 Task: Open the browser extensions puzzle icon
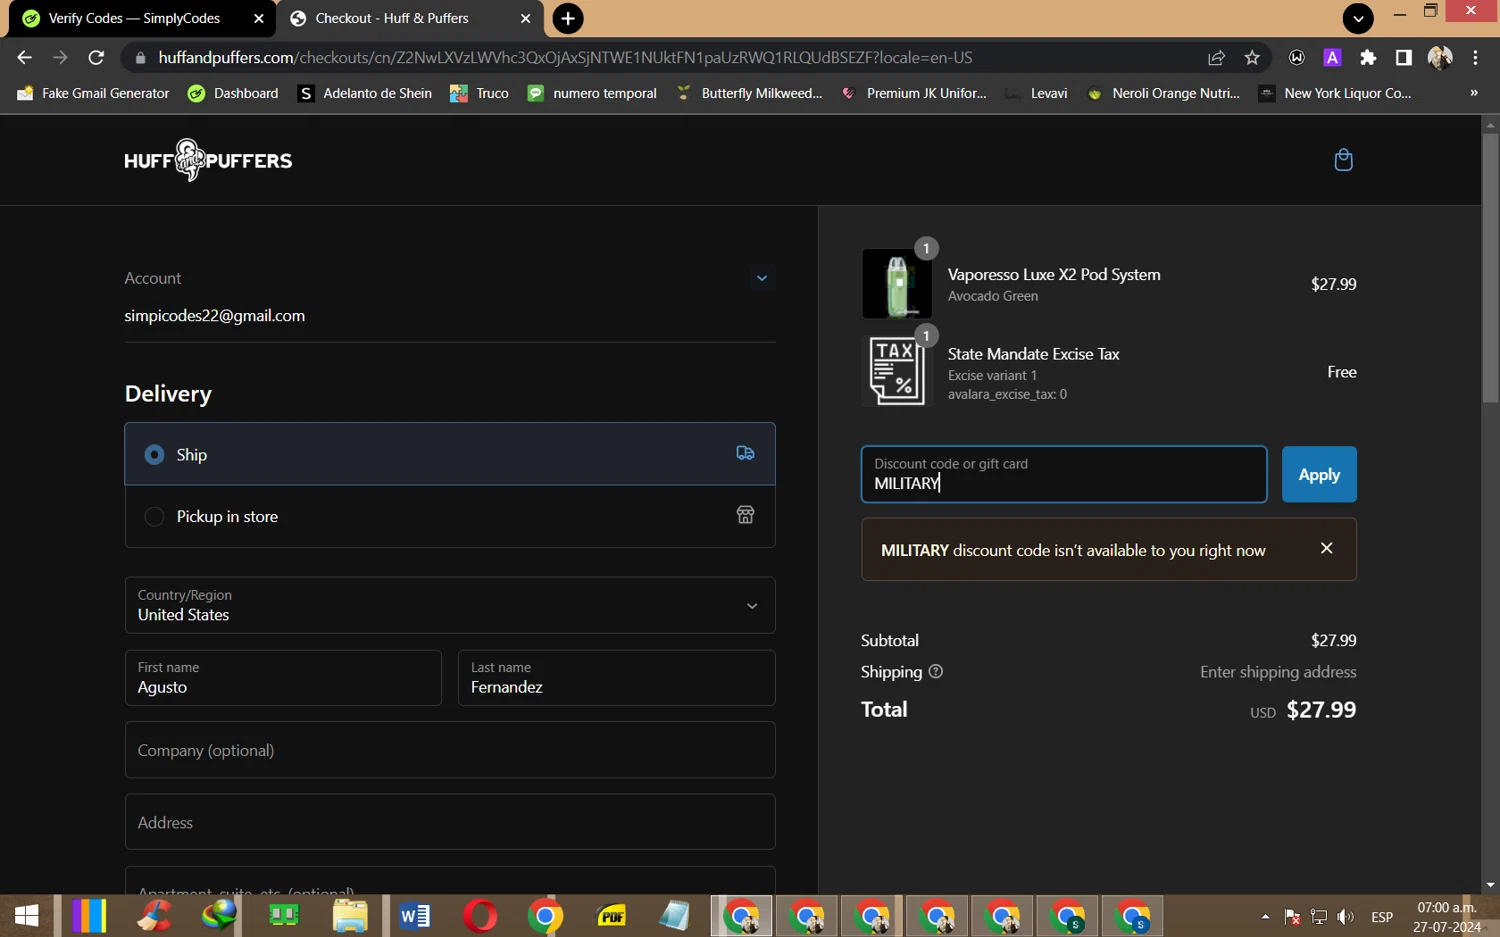click(1368, 58)
